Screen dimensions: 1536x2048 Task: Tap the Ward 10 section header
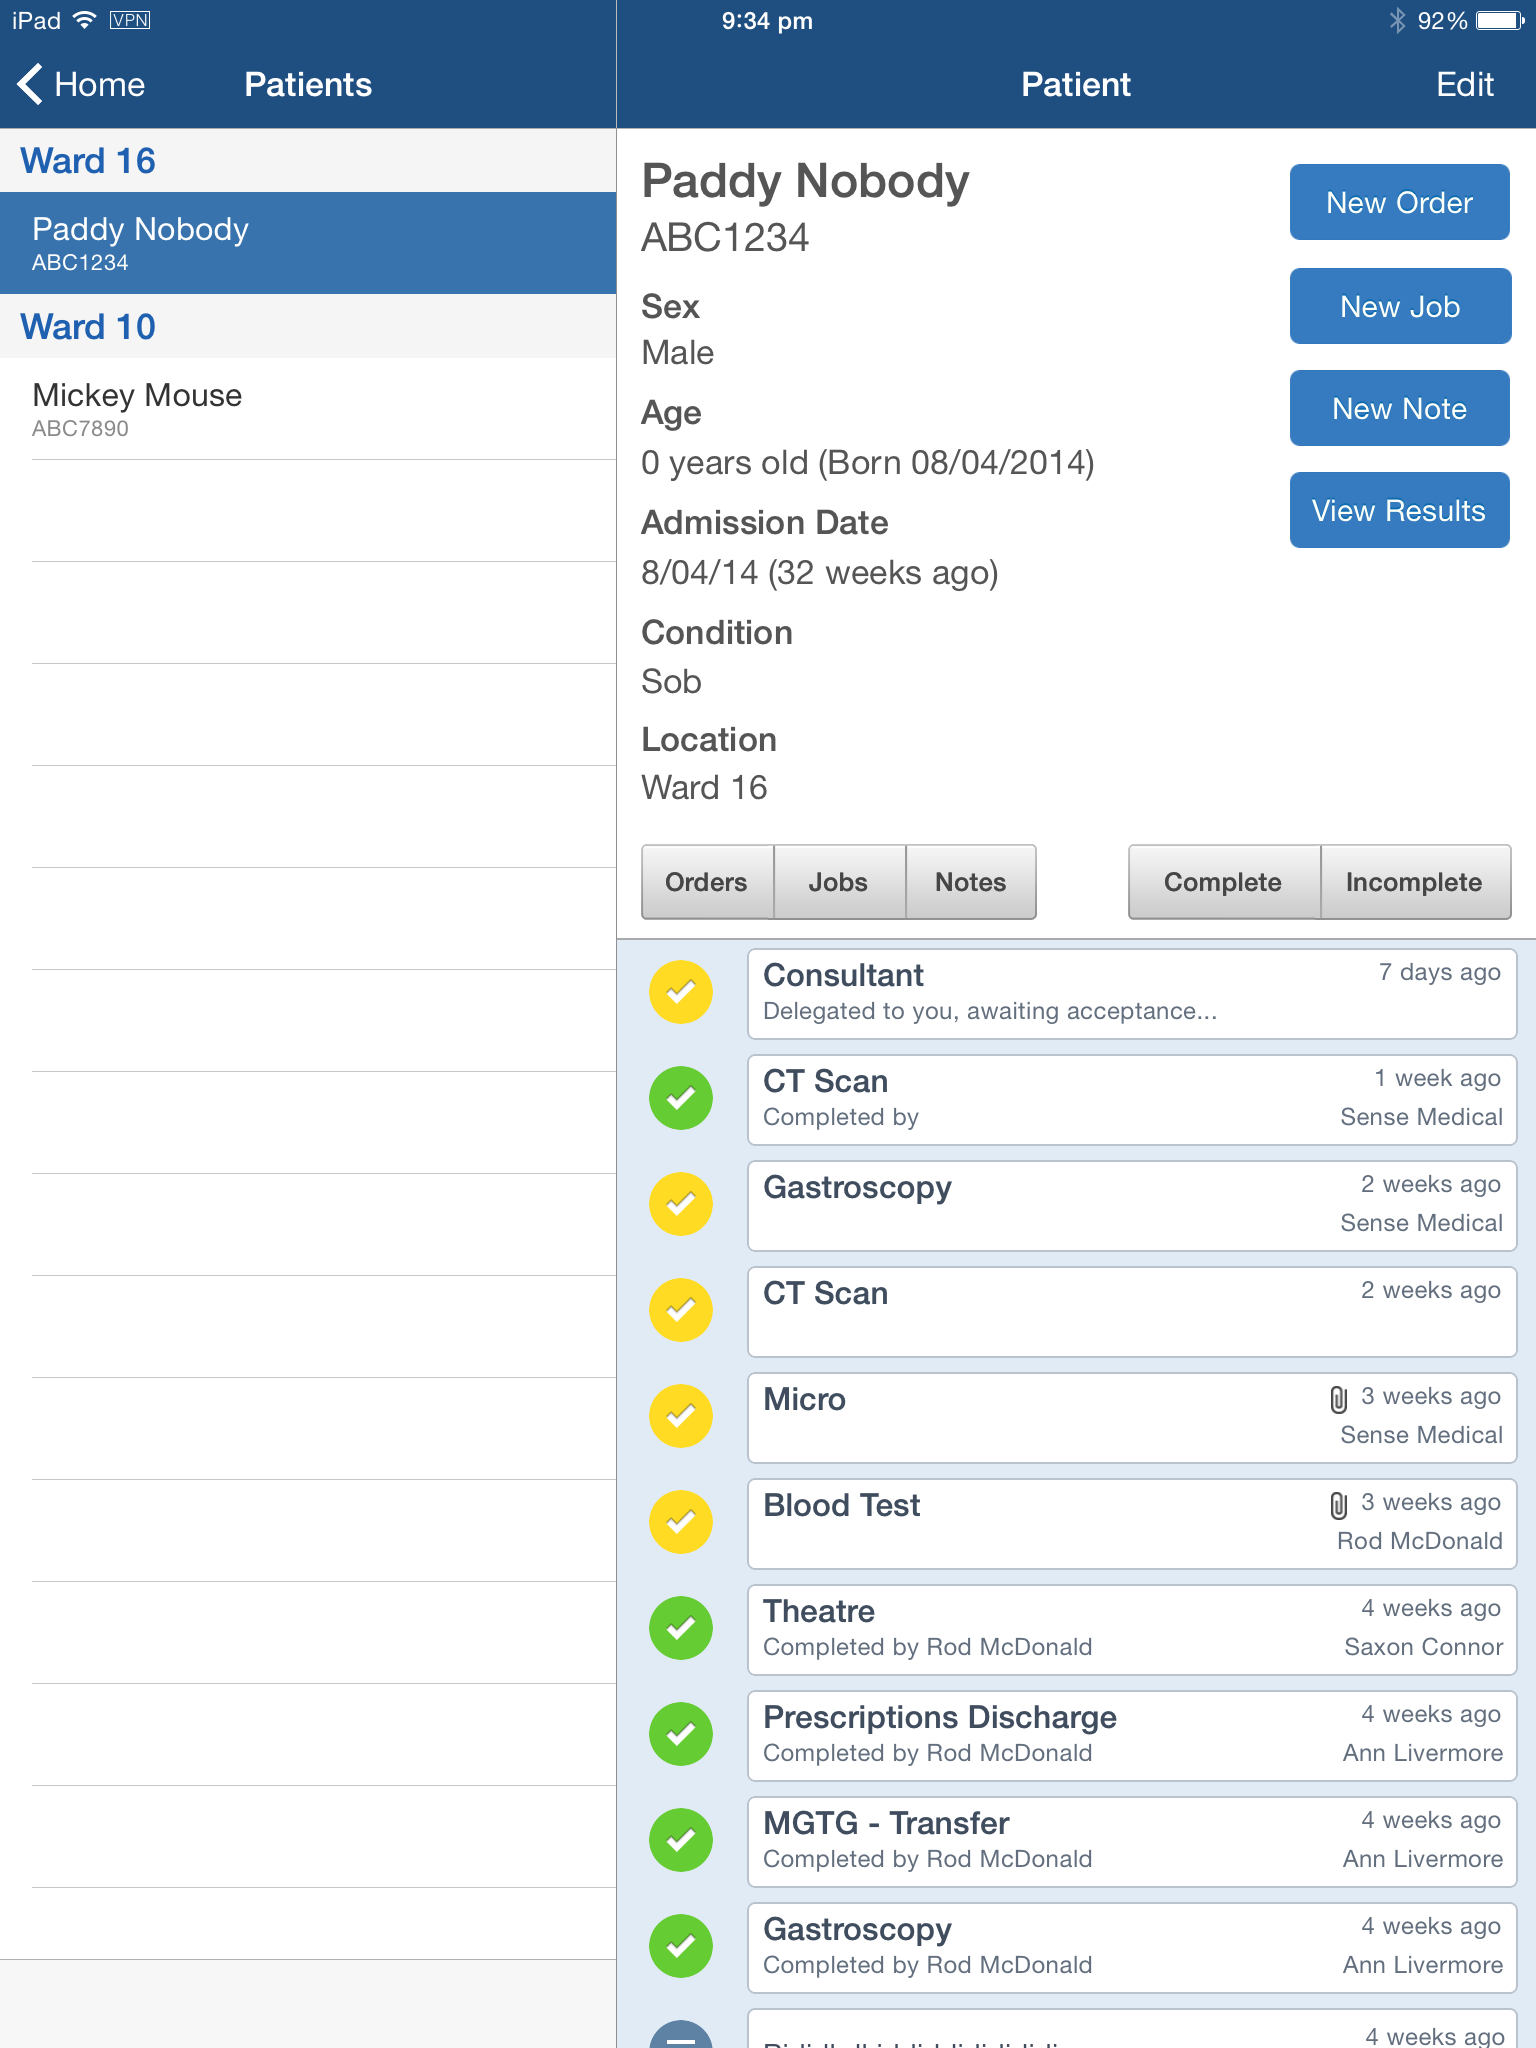(x=308, y=327)
